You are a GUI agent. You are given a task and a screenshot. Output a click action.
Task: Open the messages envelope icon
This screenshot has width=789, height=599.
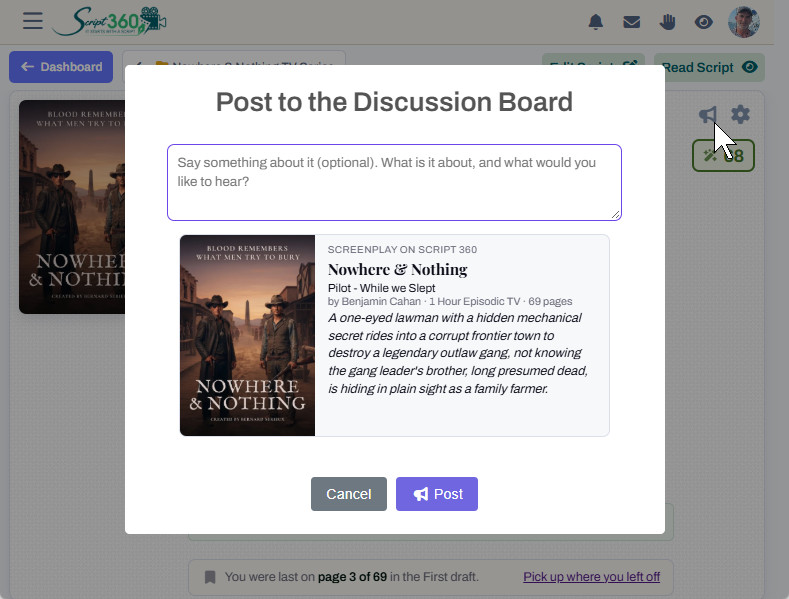click(x=632, y=22)
